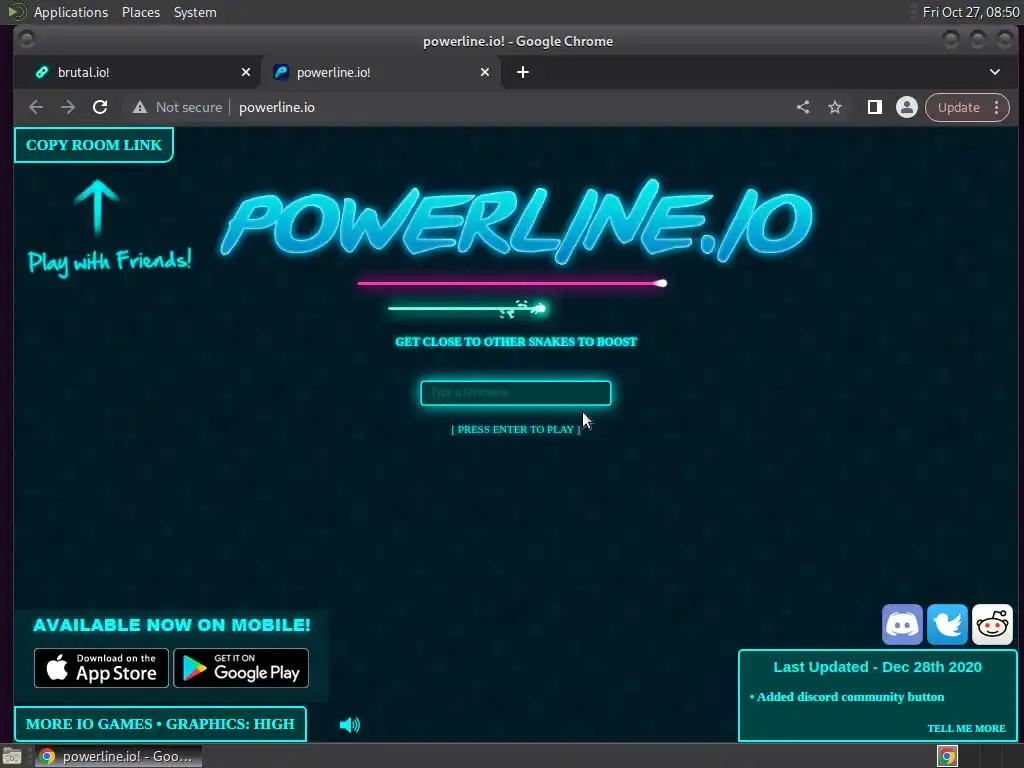
Task: Open a new tab with plus button
Action: pos(523,72)
